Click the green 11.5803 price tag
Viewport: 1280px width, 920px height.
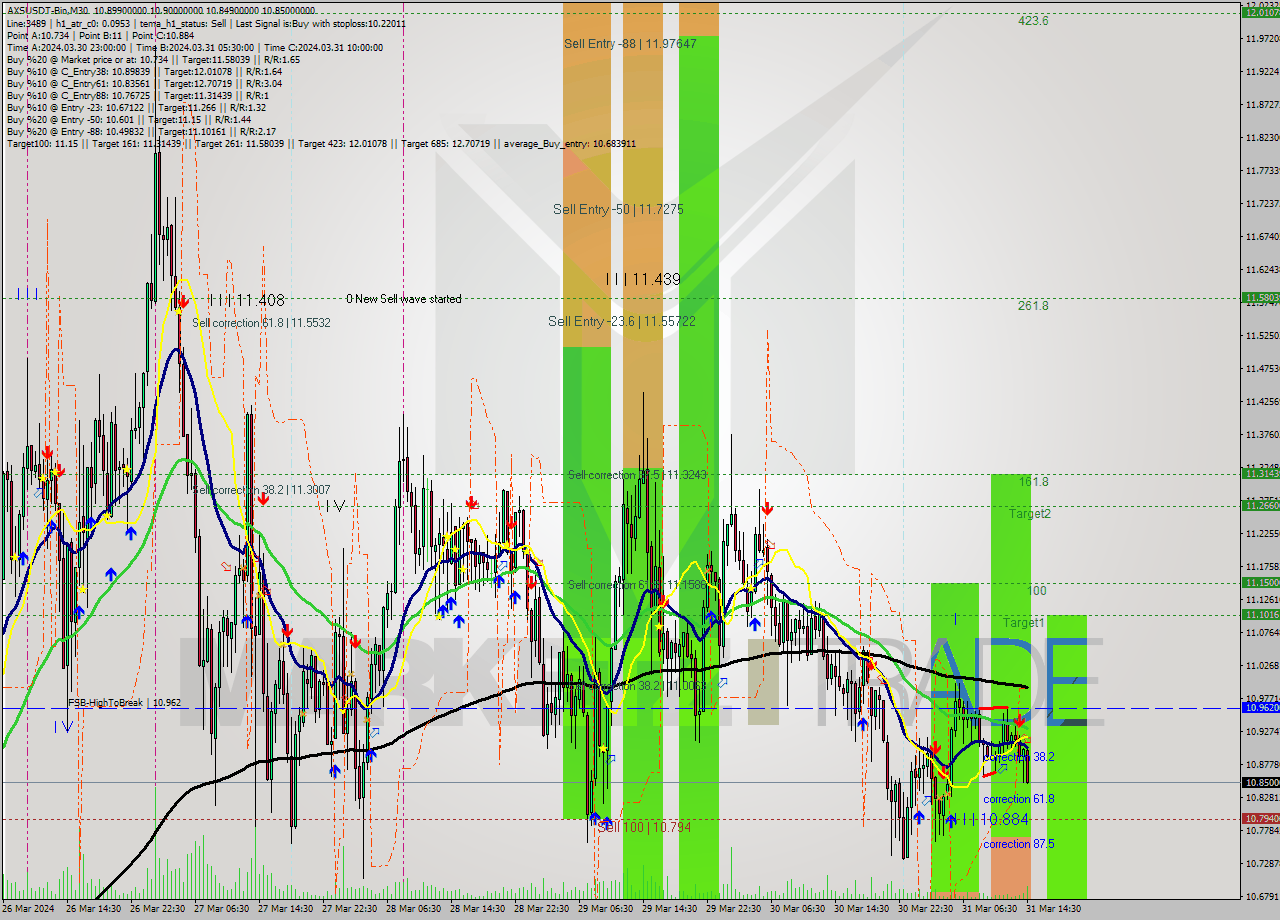[1260, 297]
